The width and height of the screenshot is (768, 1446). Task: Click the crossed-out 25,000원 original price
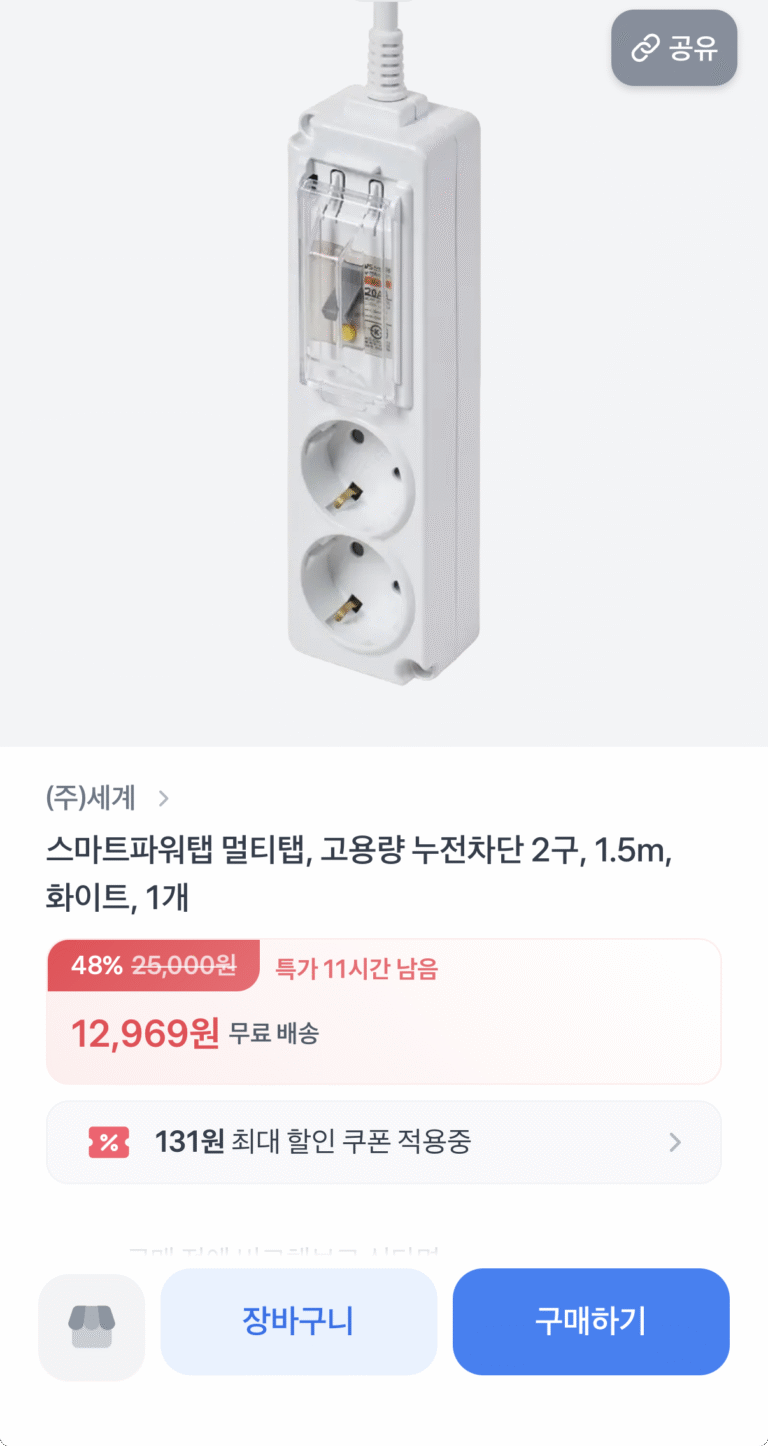(x=184, y=966)
